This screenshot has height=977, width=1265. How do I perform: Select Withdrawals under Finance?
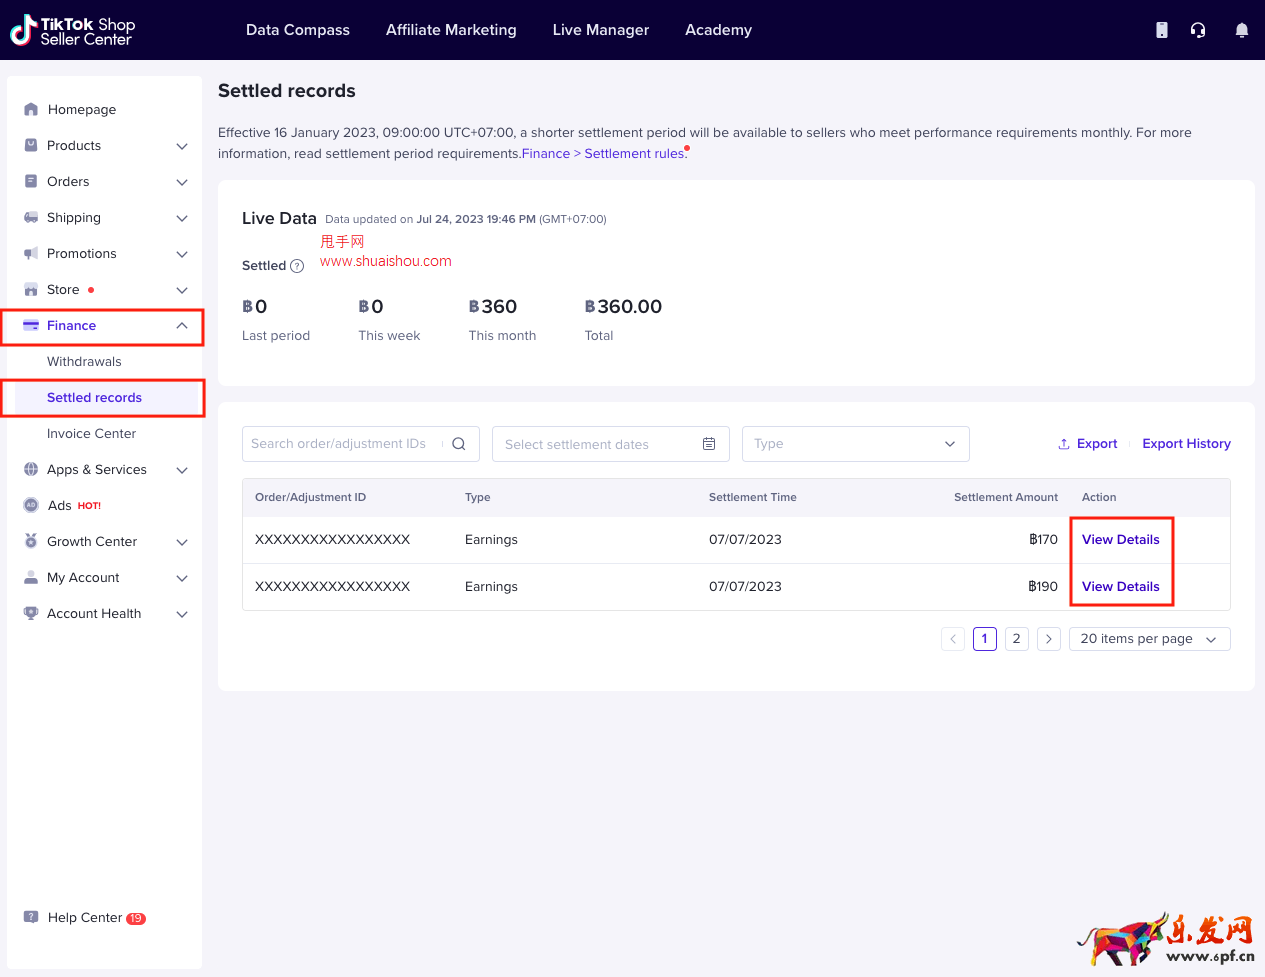pyautogui.click(x=84, y=362)
